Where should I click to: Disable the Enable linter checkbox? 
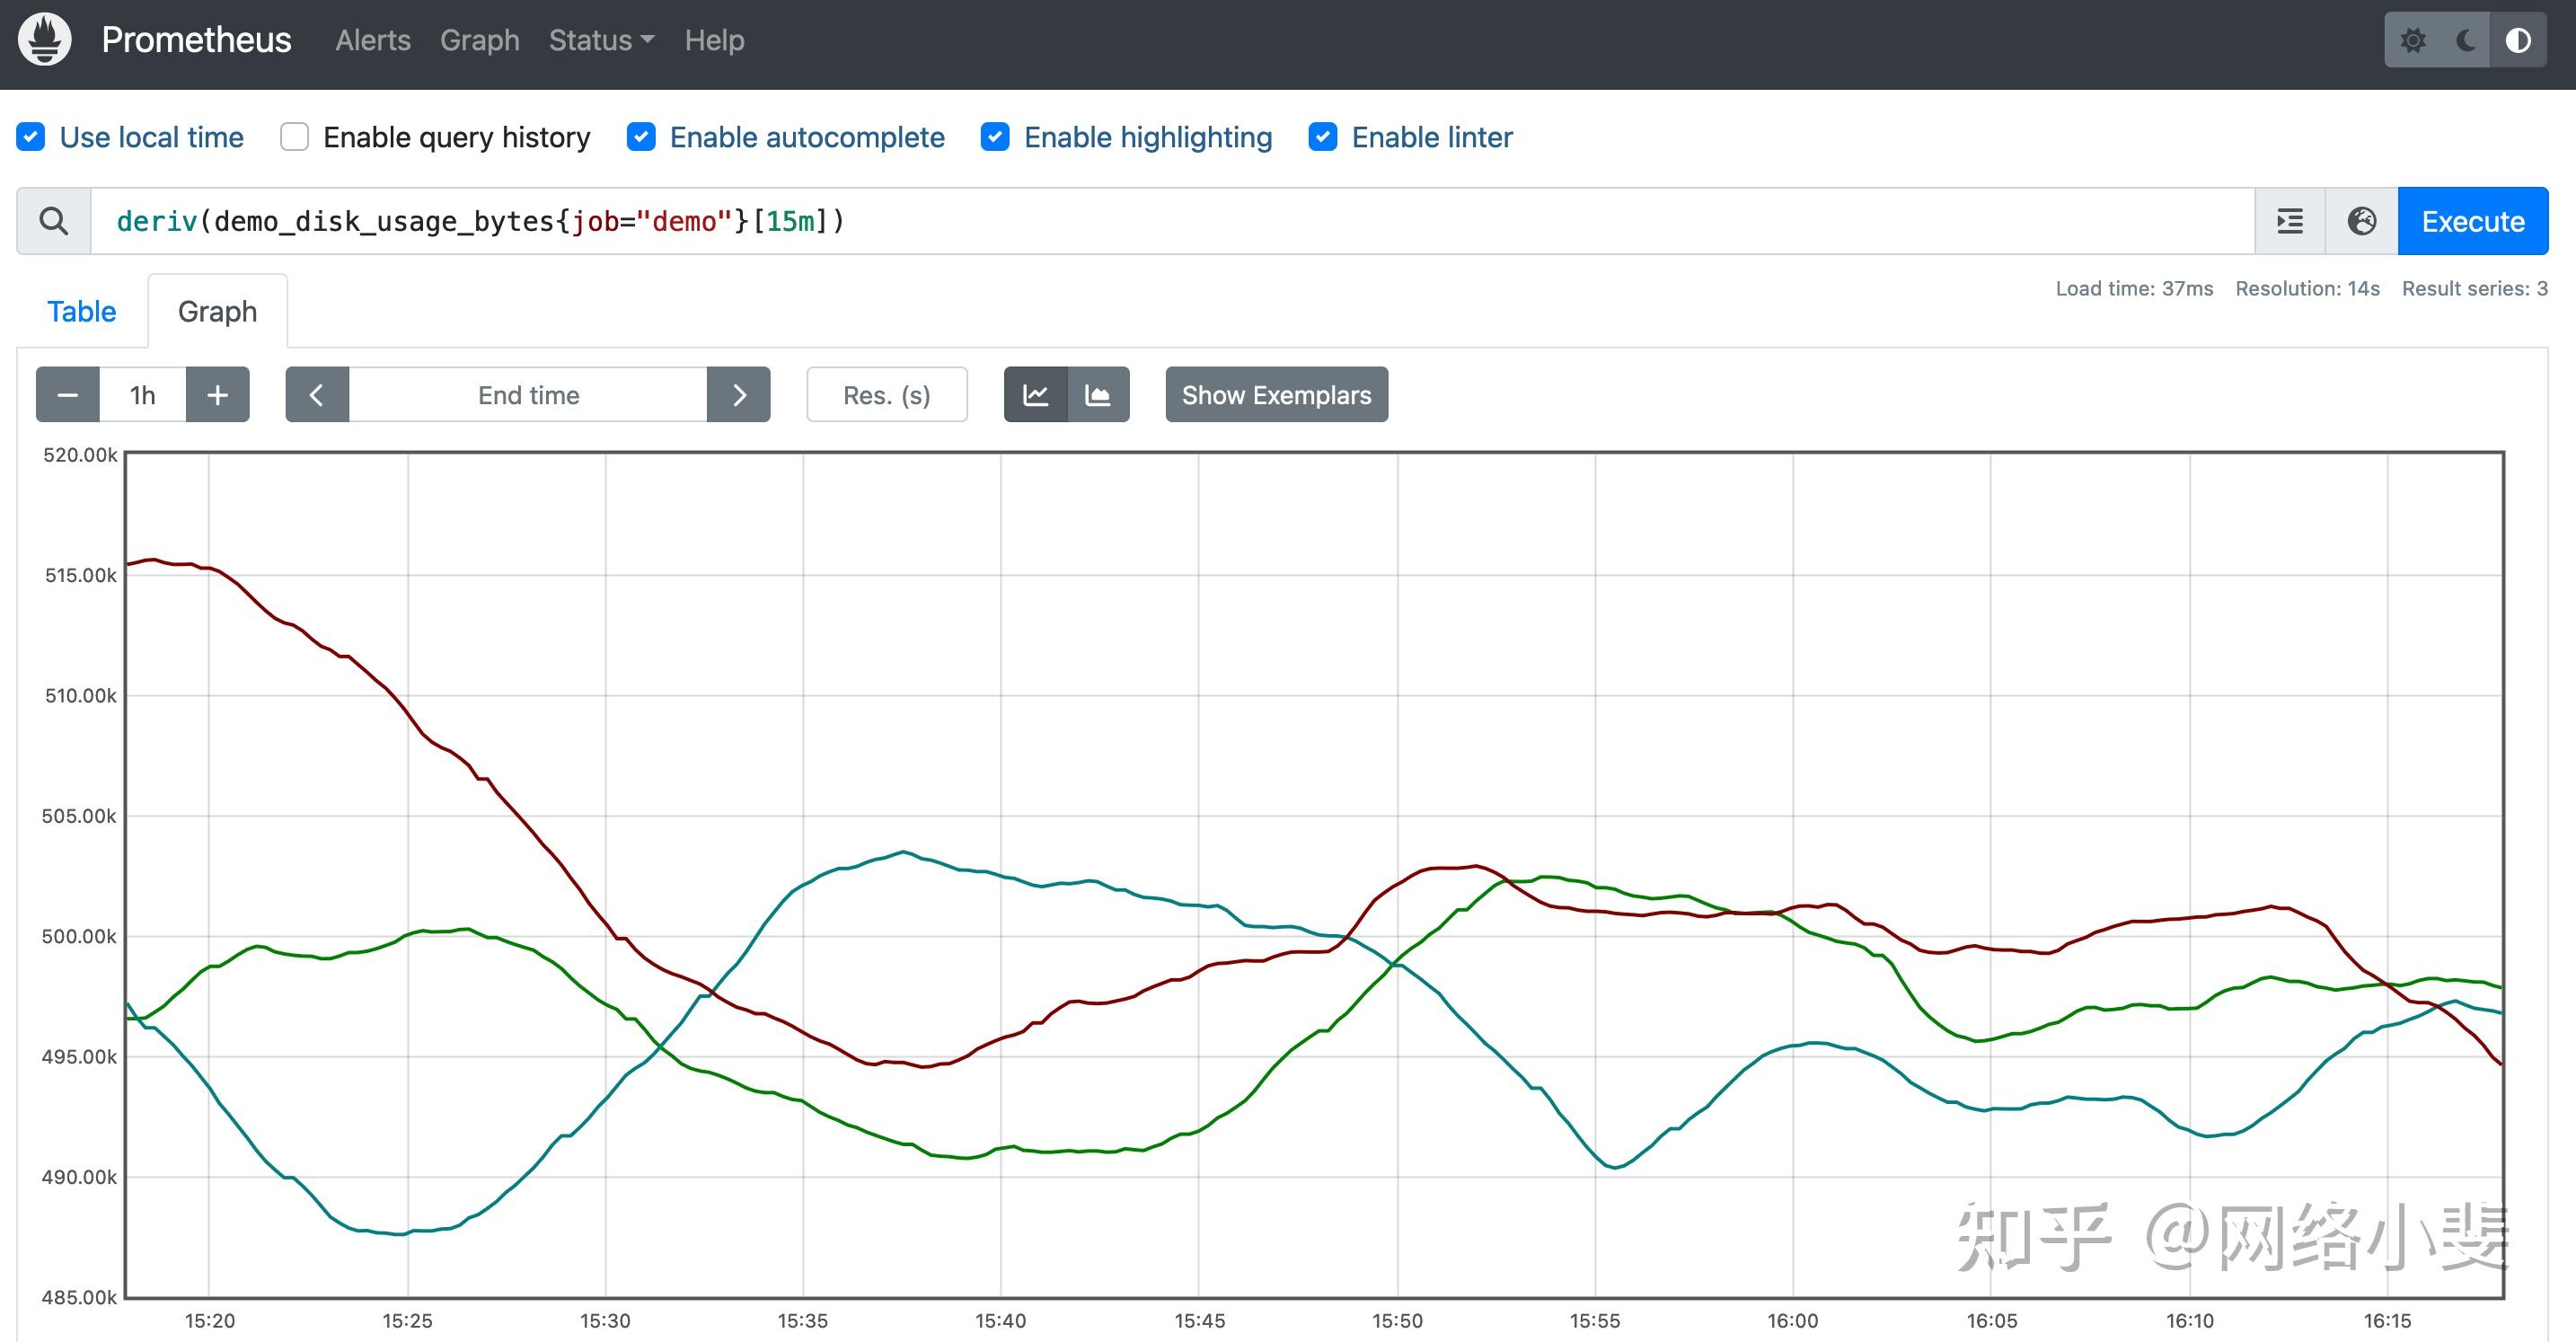click(1323, 137)
